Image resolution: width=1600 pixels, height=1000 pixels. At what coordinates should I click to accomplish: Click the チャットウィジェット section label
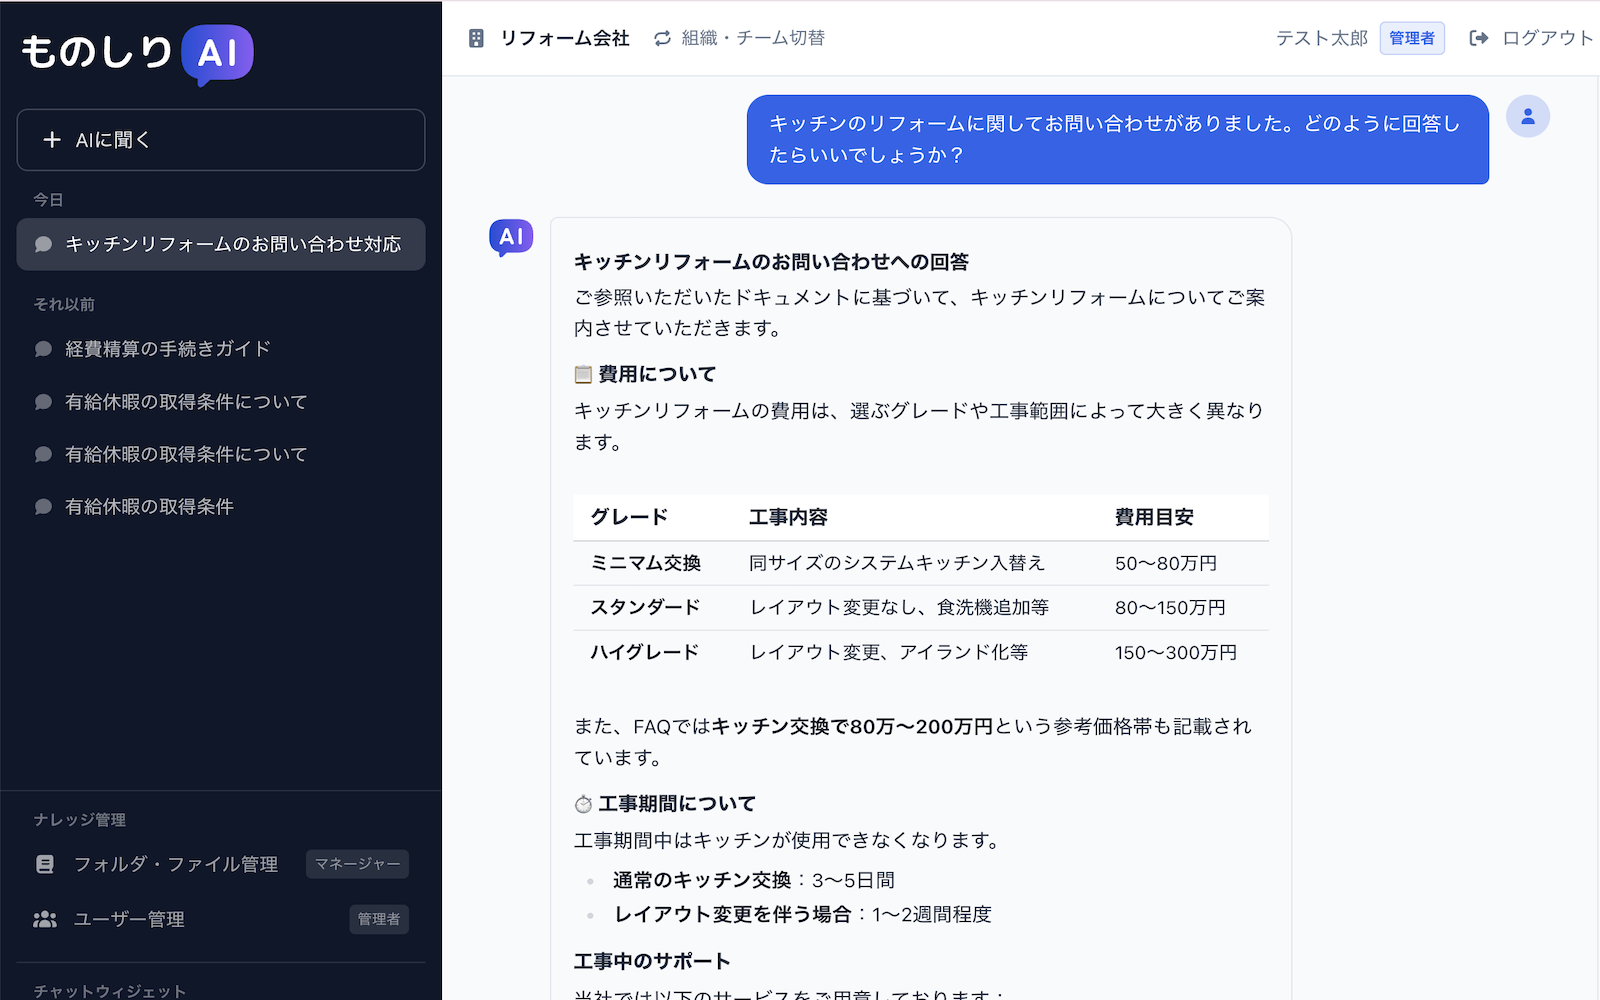point(110,991)
